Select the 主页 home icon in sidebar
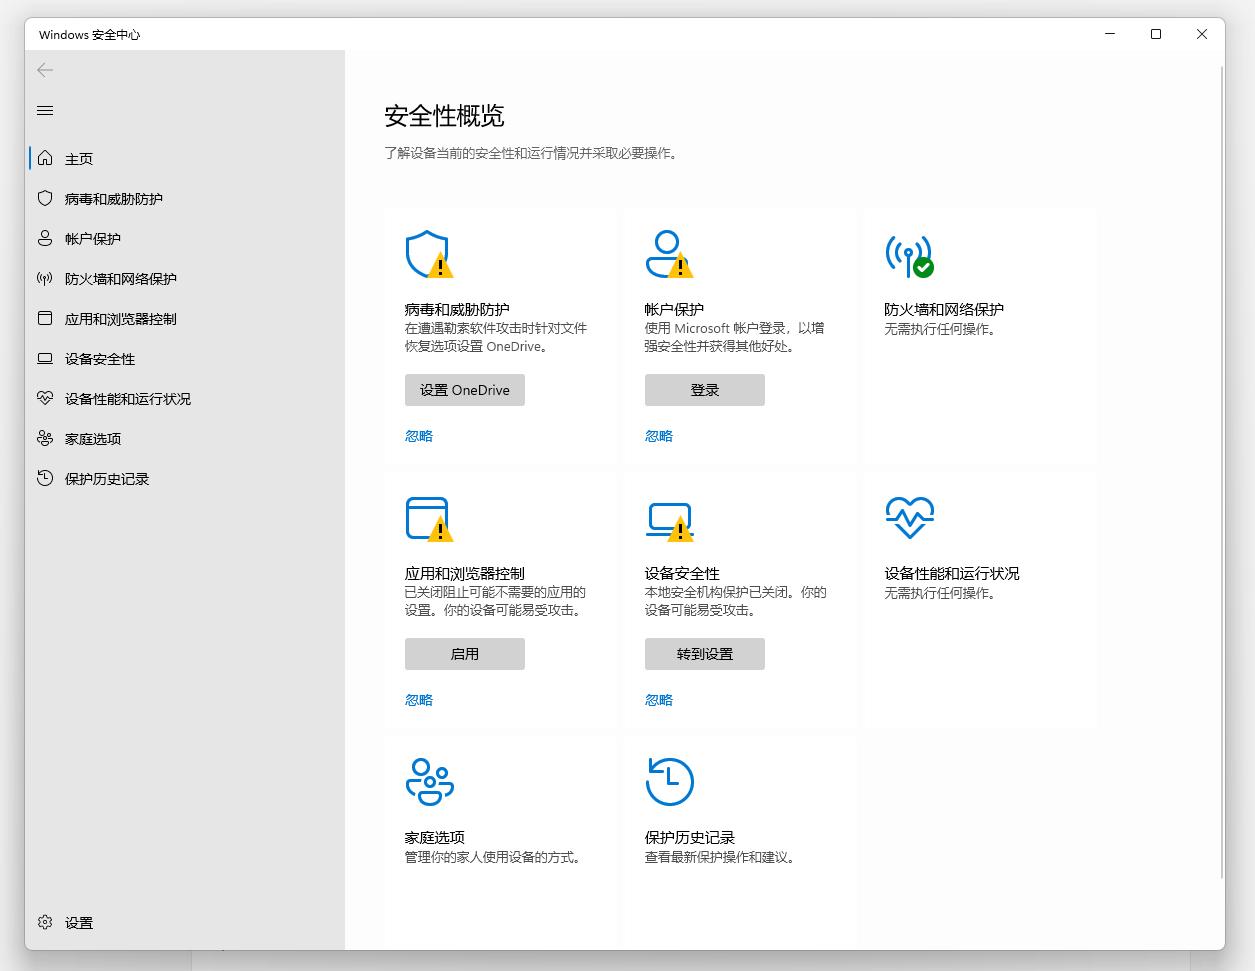 (44, 157)
